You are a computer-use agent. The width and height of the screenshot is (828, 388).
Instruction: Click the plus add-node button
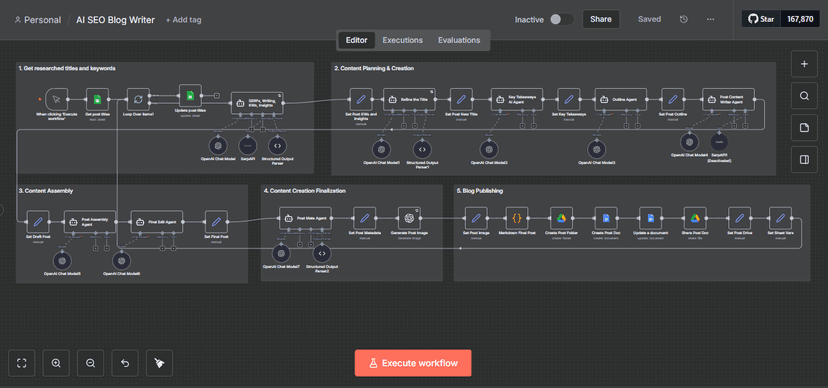[804, 64]
